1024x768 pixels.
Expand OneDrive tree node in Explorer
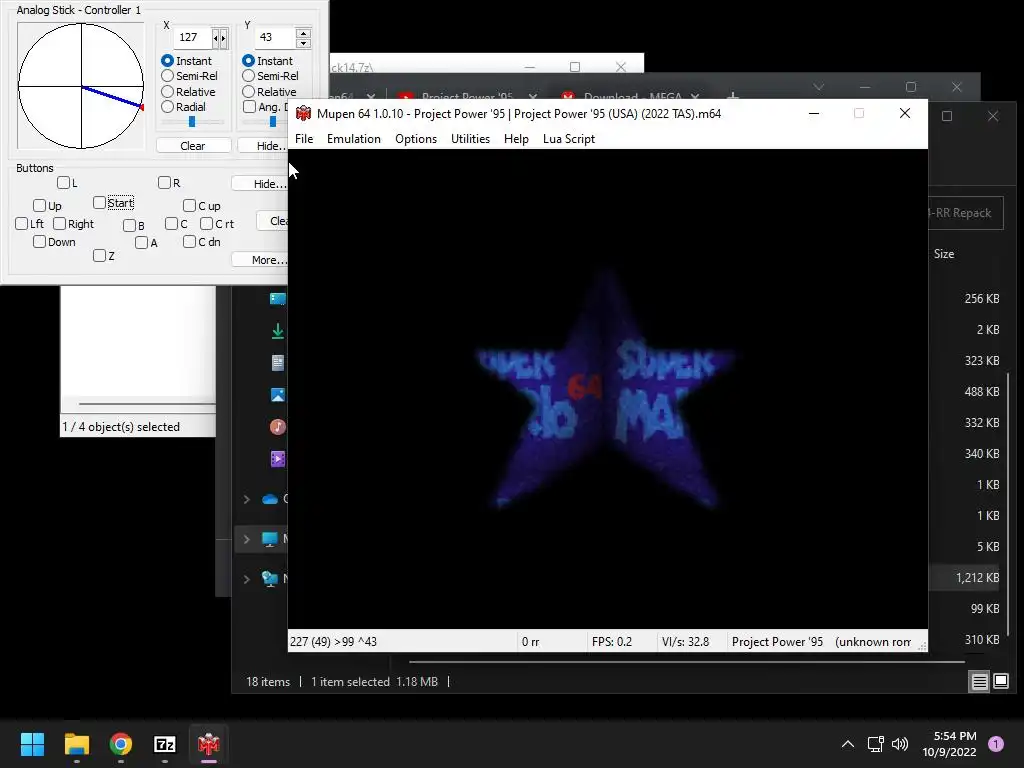(246, 500)
